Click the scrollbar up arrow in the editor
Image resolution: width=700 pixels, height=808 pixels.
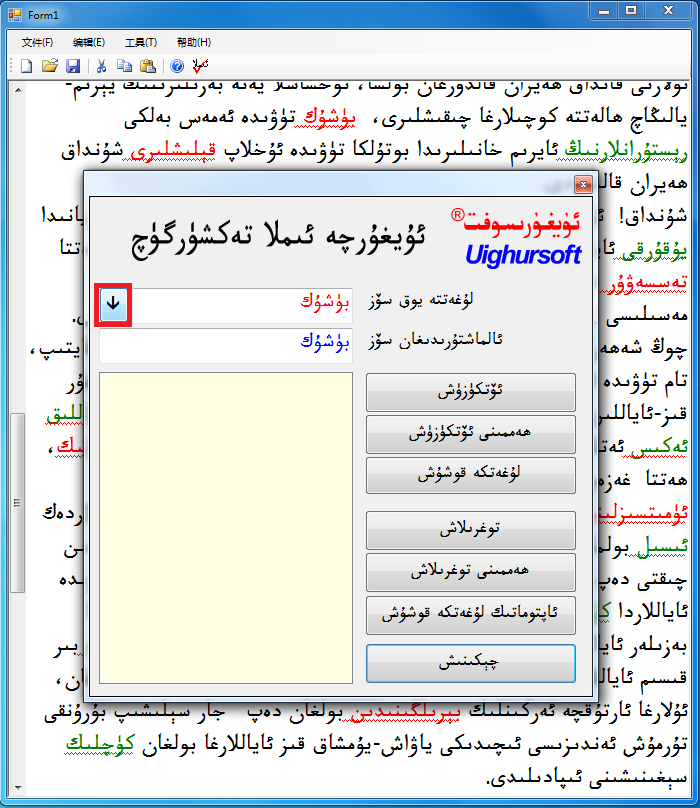(18, 90)
